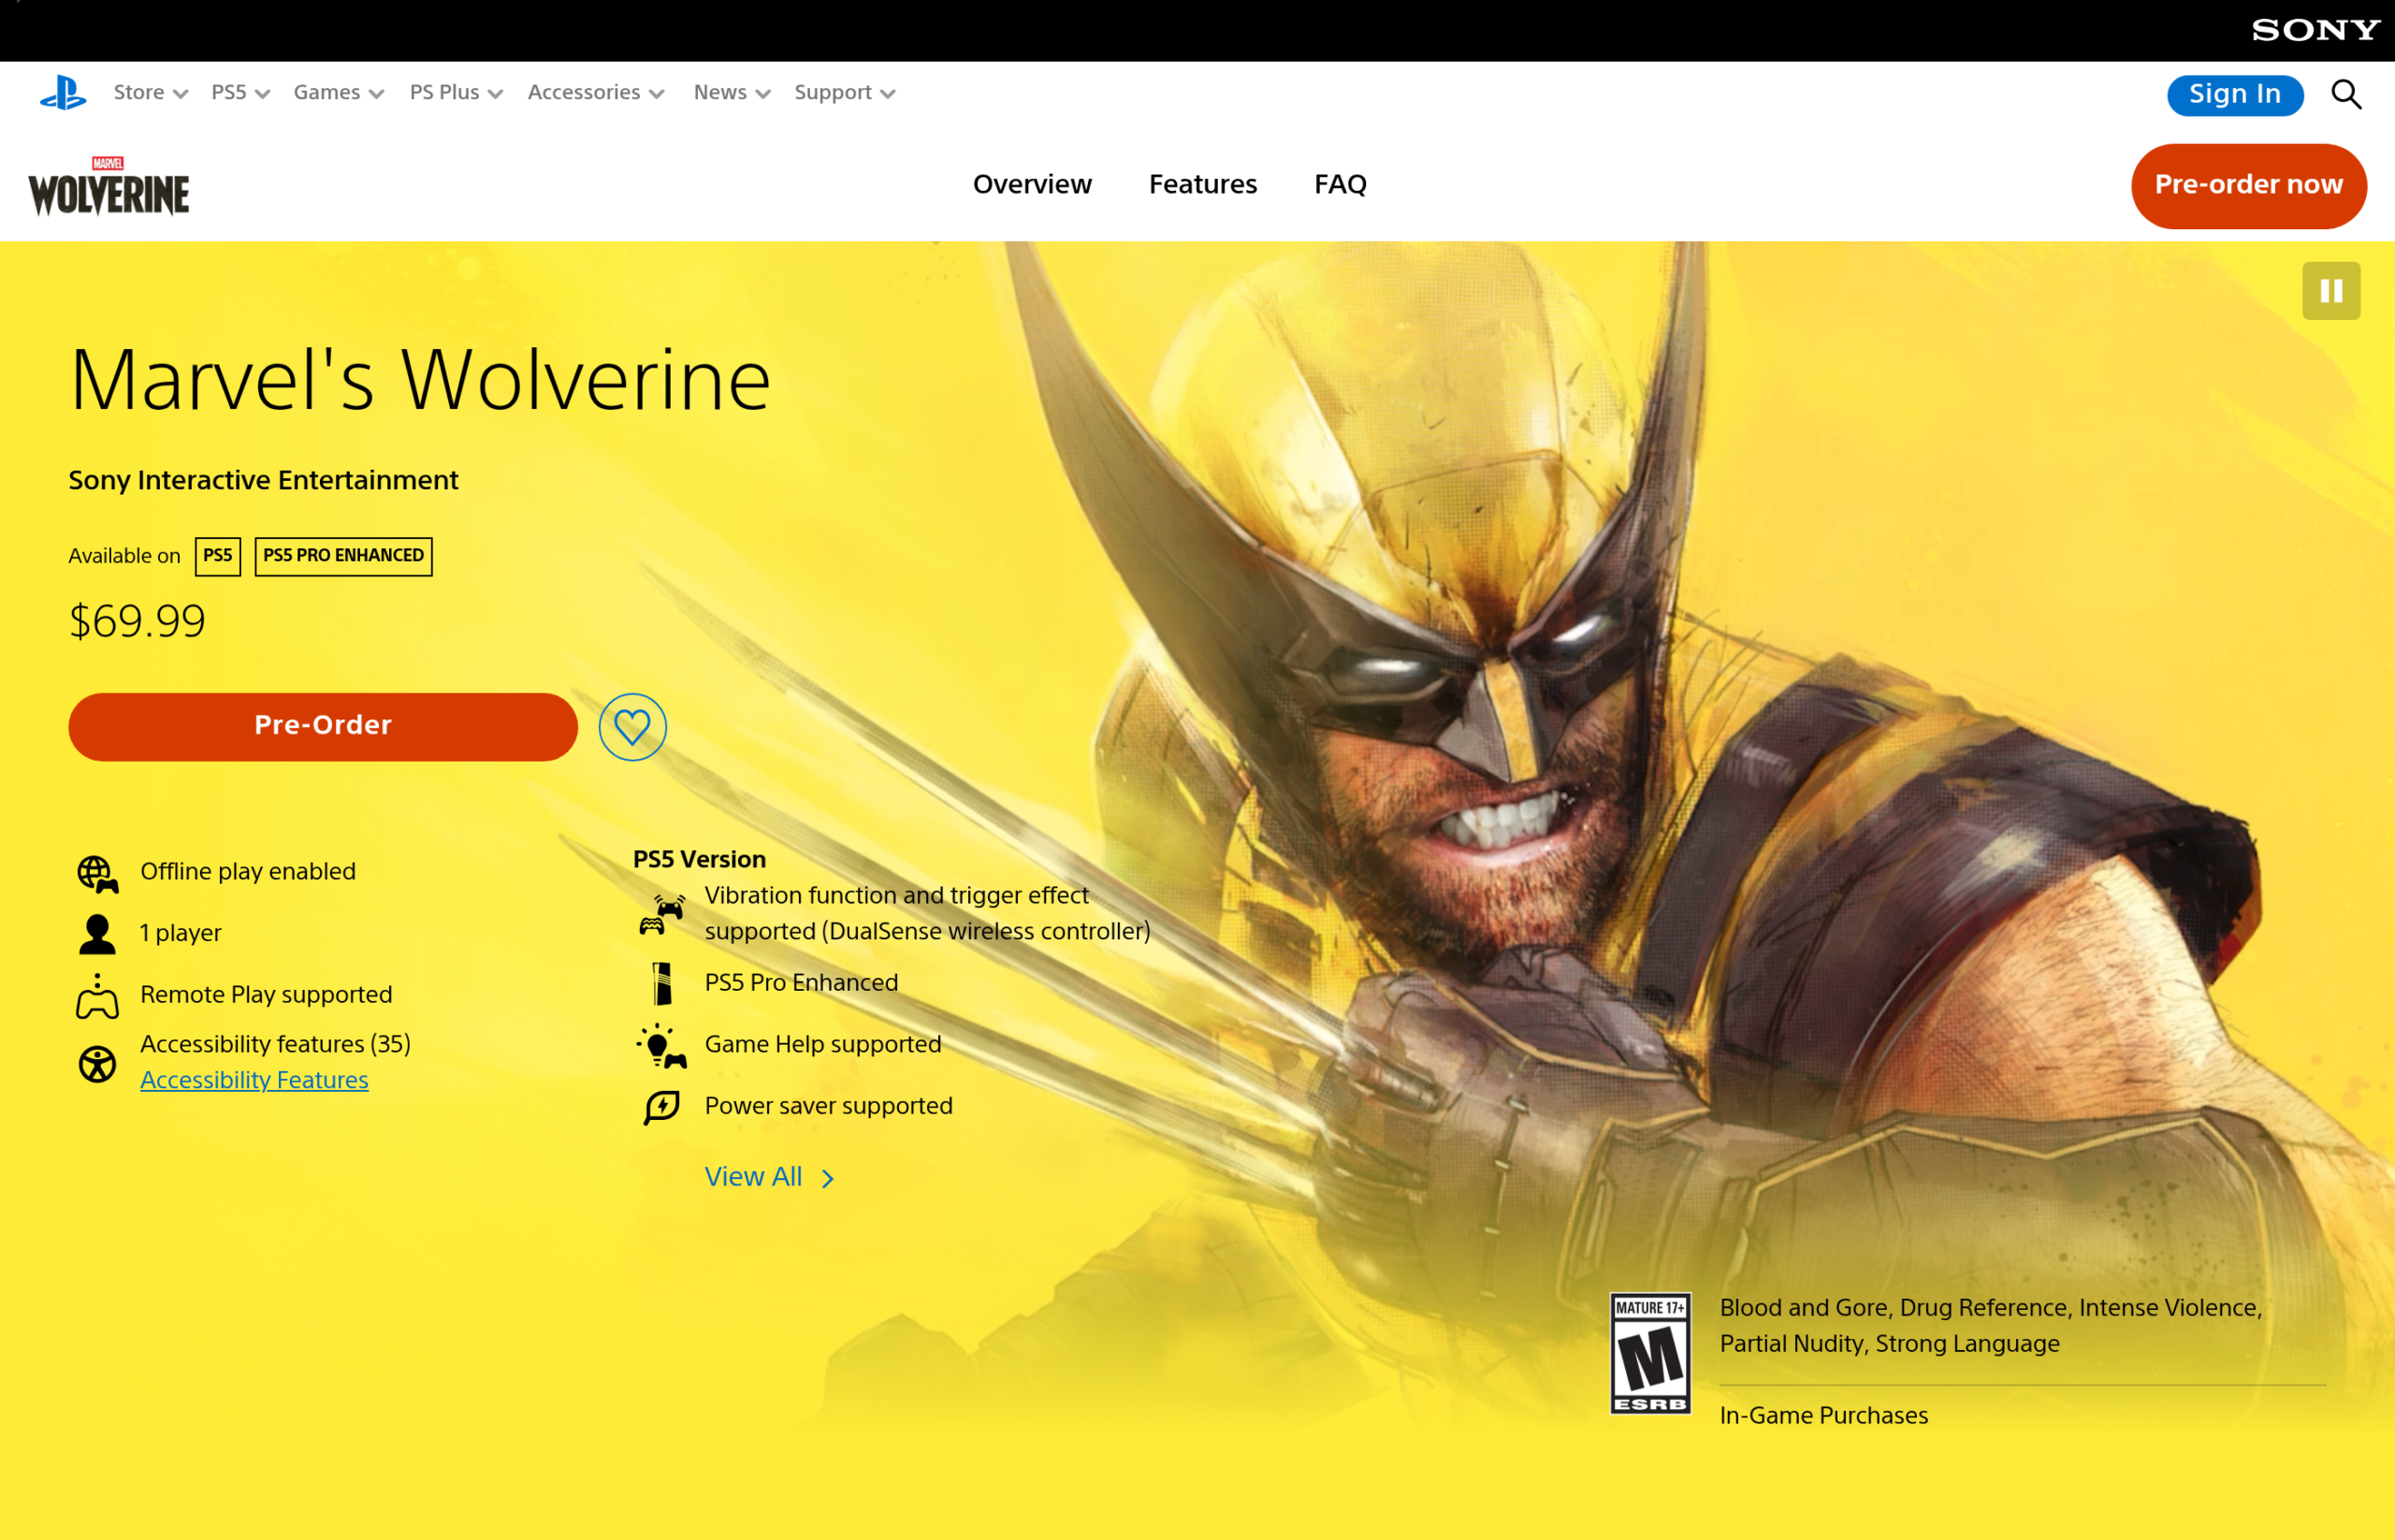
Task: Click the 1 player text
Action: [180, 934]
